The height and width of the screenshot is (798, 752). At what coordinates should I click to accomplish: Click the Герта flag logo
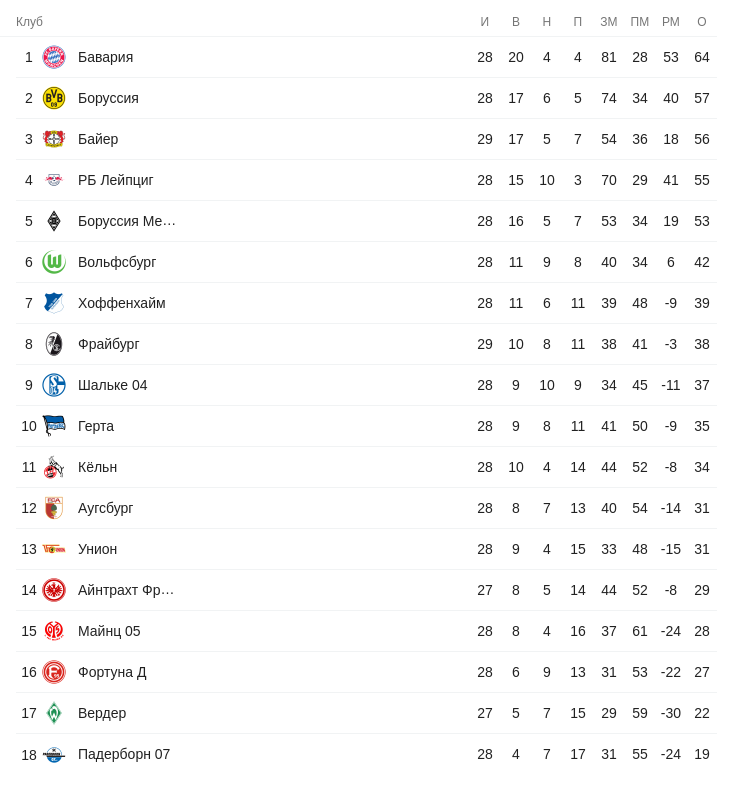(x=54, y=426)
